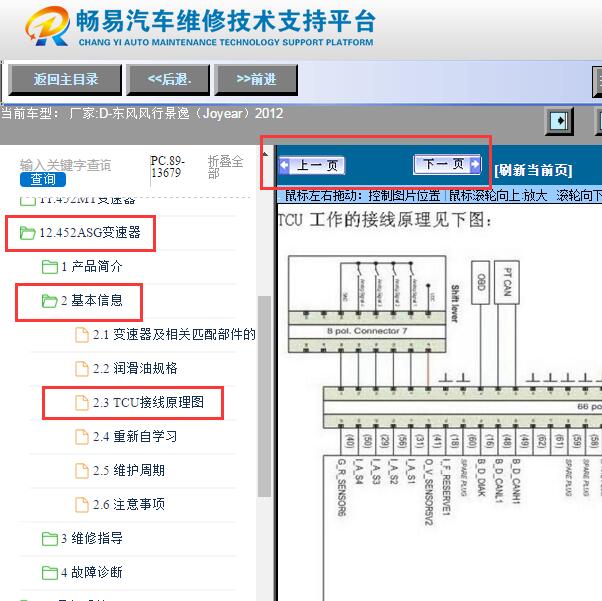Click folder icon beside 4 故障诊断
Image resolution: width=602 pixels, height=601 pixels.
50,573
